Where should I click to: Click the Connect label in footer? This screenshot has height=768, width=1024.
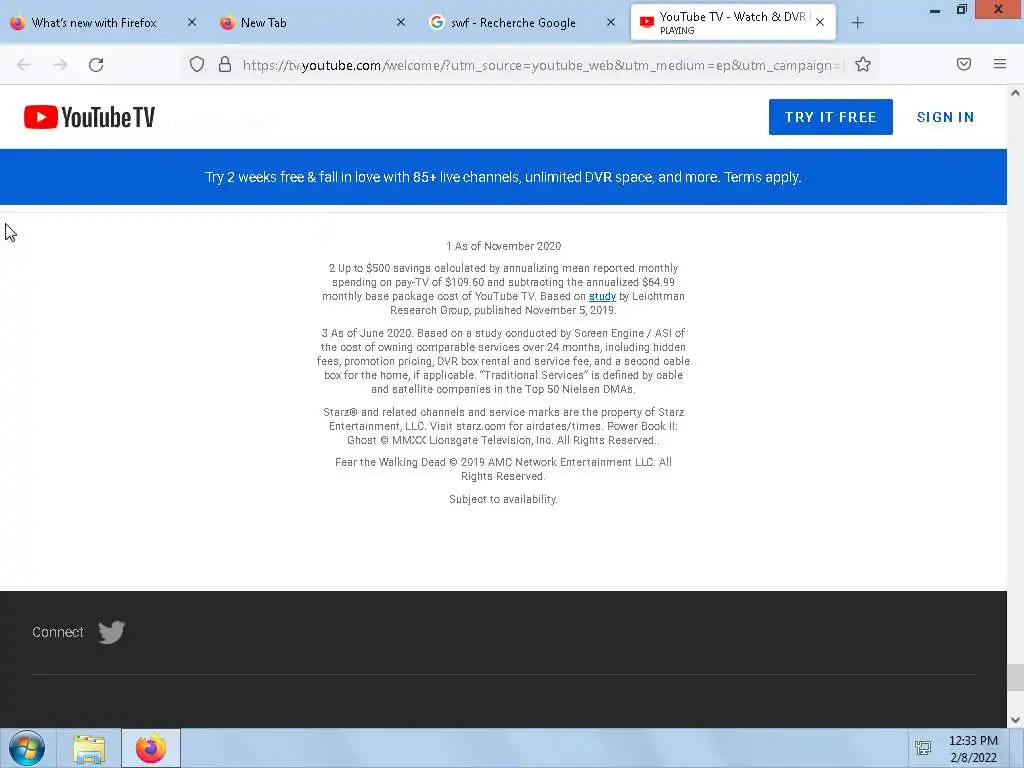coord(57,632)
